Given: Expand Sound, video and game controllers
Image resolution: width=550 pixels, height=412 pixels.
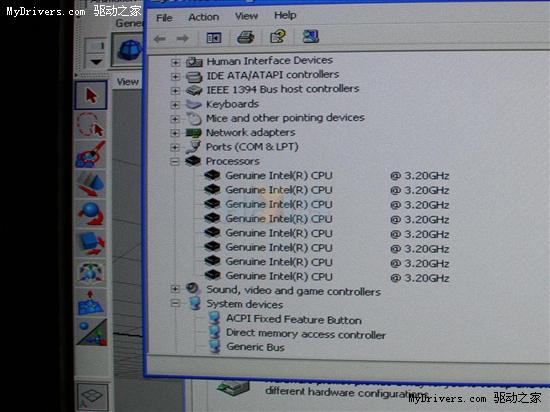Looking at the screenshot, I should pos(175,289).
